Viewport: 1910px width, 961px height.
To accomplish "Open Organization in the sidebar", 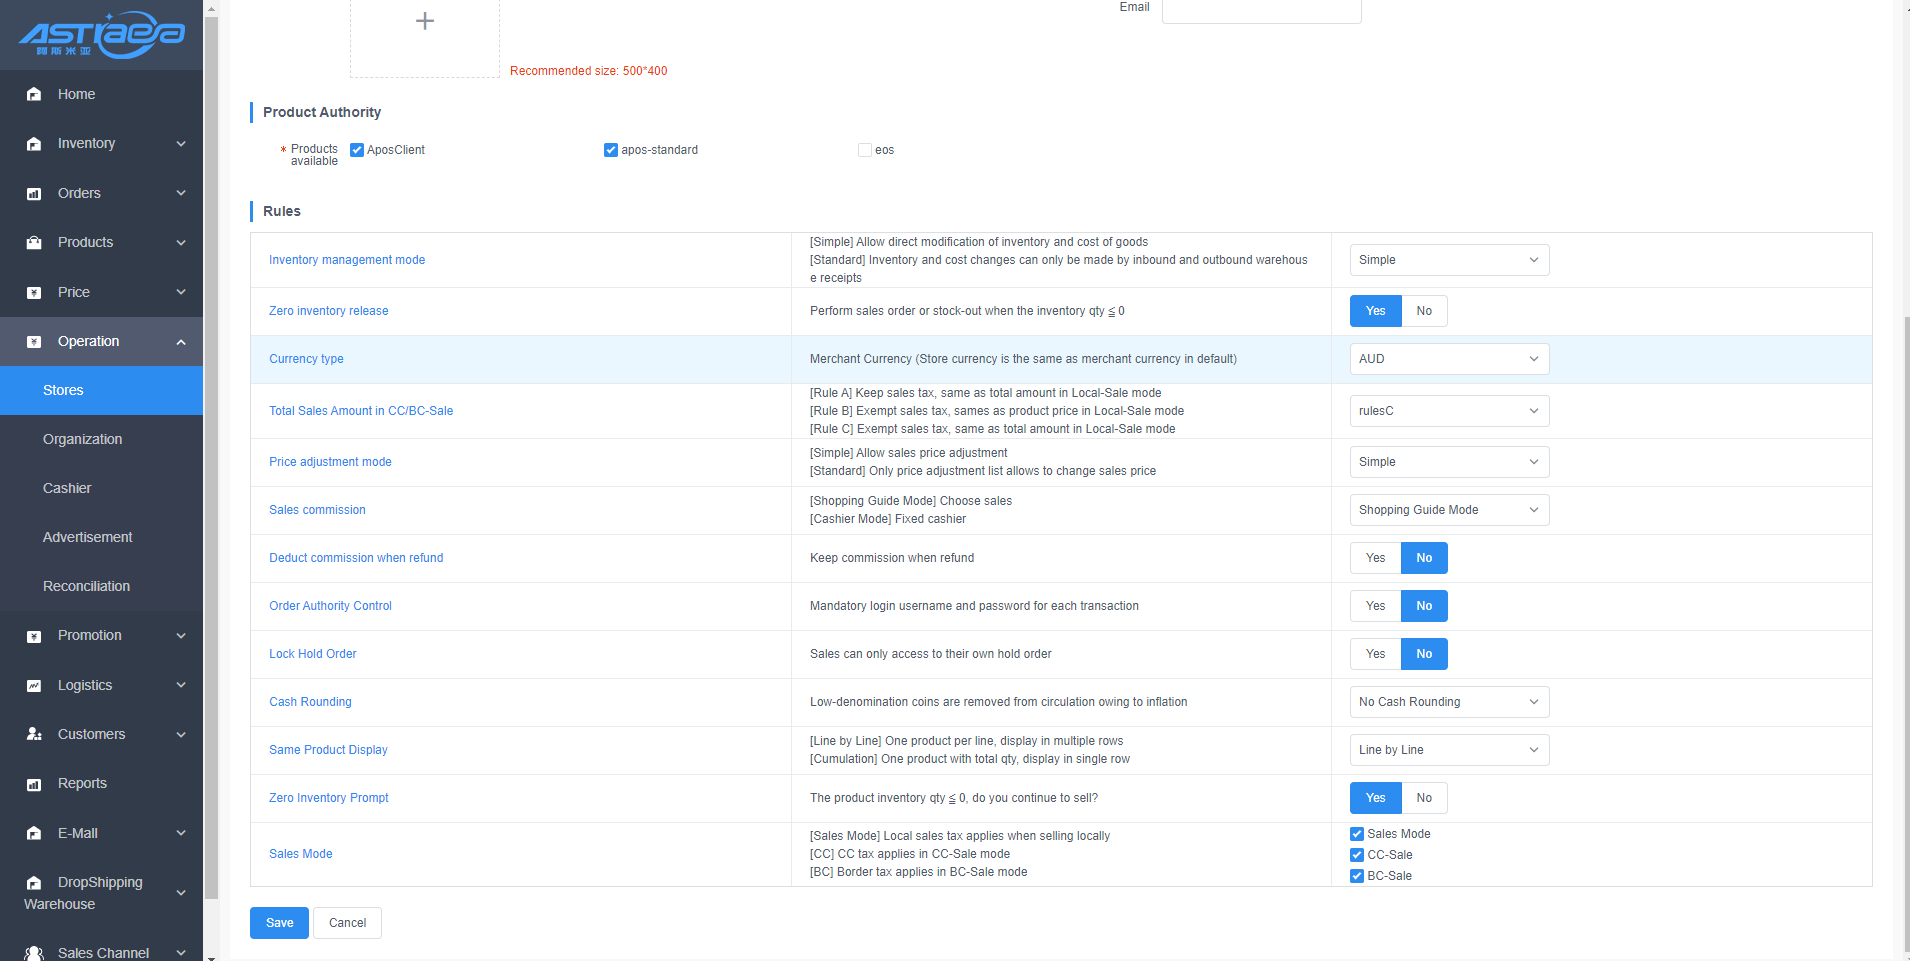I will (82, 439).
